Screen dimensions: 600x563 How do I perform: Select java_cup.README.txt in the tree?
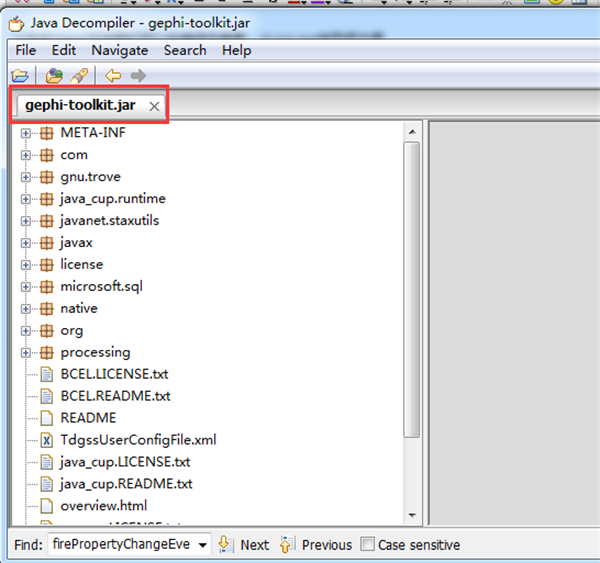pyautogui.click(x=126, y=484)
